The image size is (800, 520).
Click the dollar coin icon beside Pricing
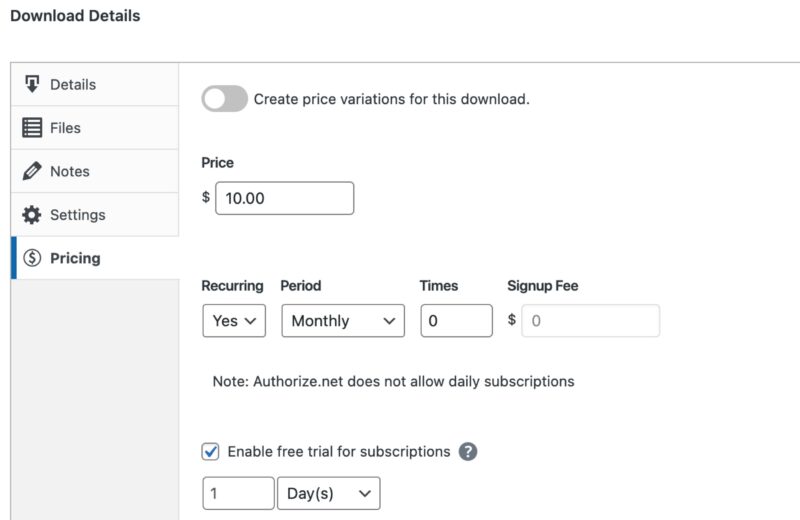32,258
